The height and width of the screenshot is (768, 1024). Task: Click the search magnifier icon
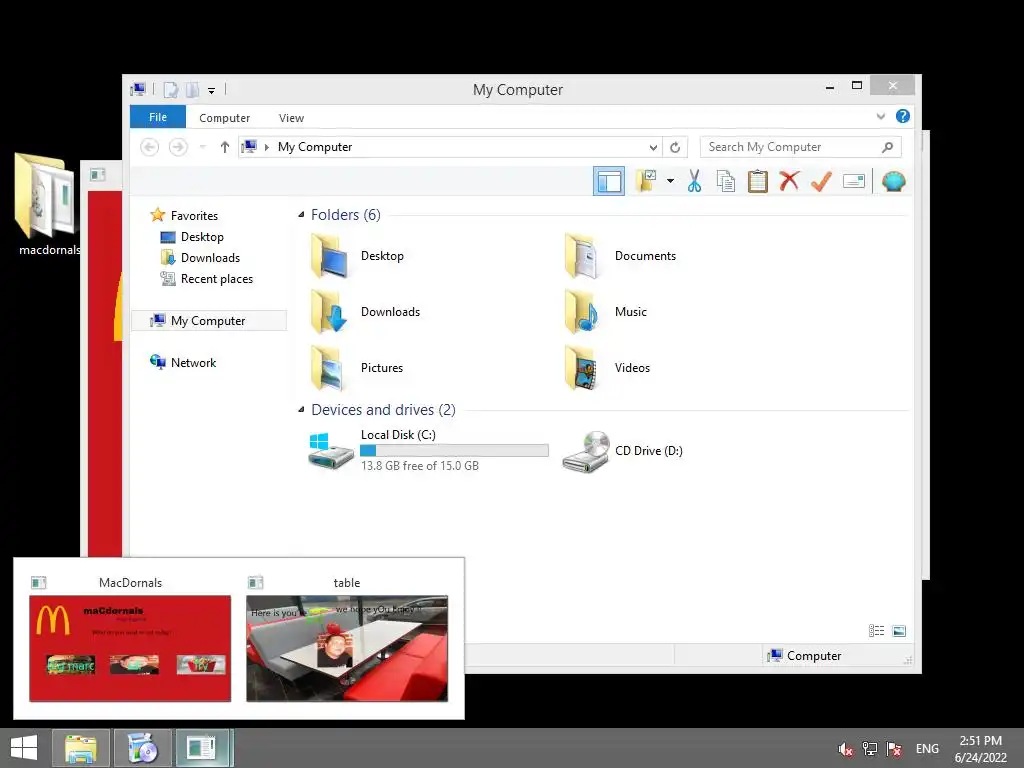point(887,147)
